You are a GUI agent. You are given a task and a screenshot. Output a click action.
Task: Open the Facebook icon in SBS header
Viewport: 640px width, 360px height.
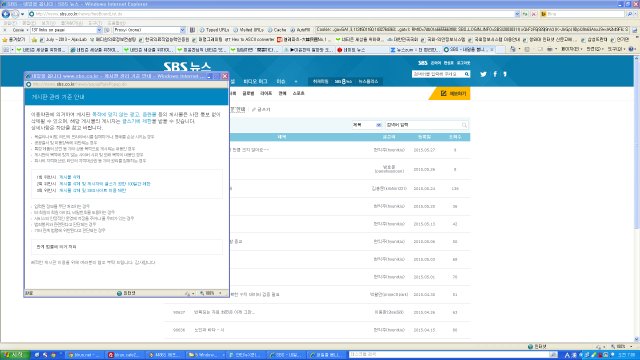pyautogui.click(x=495, y=74)
